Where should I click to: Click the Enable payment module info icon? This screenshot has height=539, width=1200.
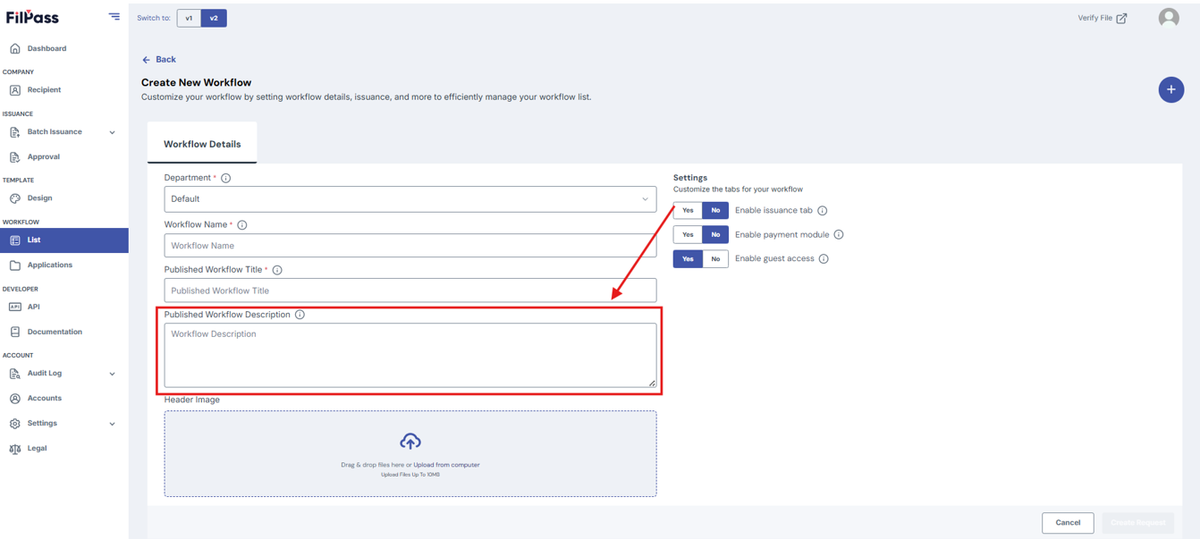click(x=838, y=235)
